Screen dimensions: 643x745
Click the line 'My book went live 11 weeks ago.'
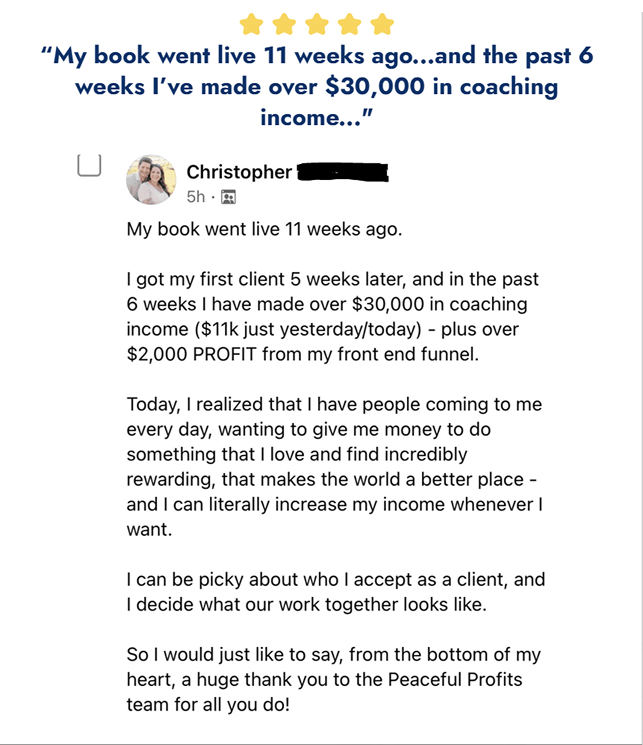point(264,229)
